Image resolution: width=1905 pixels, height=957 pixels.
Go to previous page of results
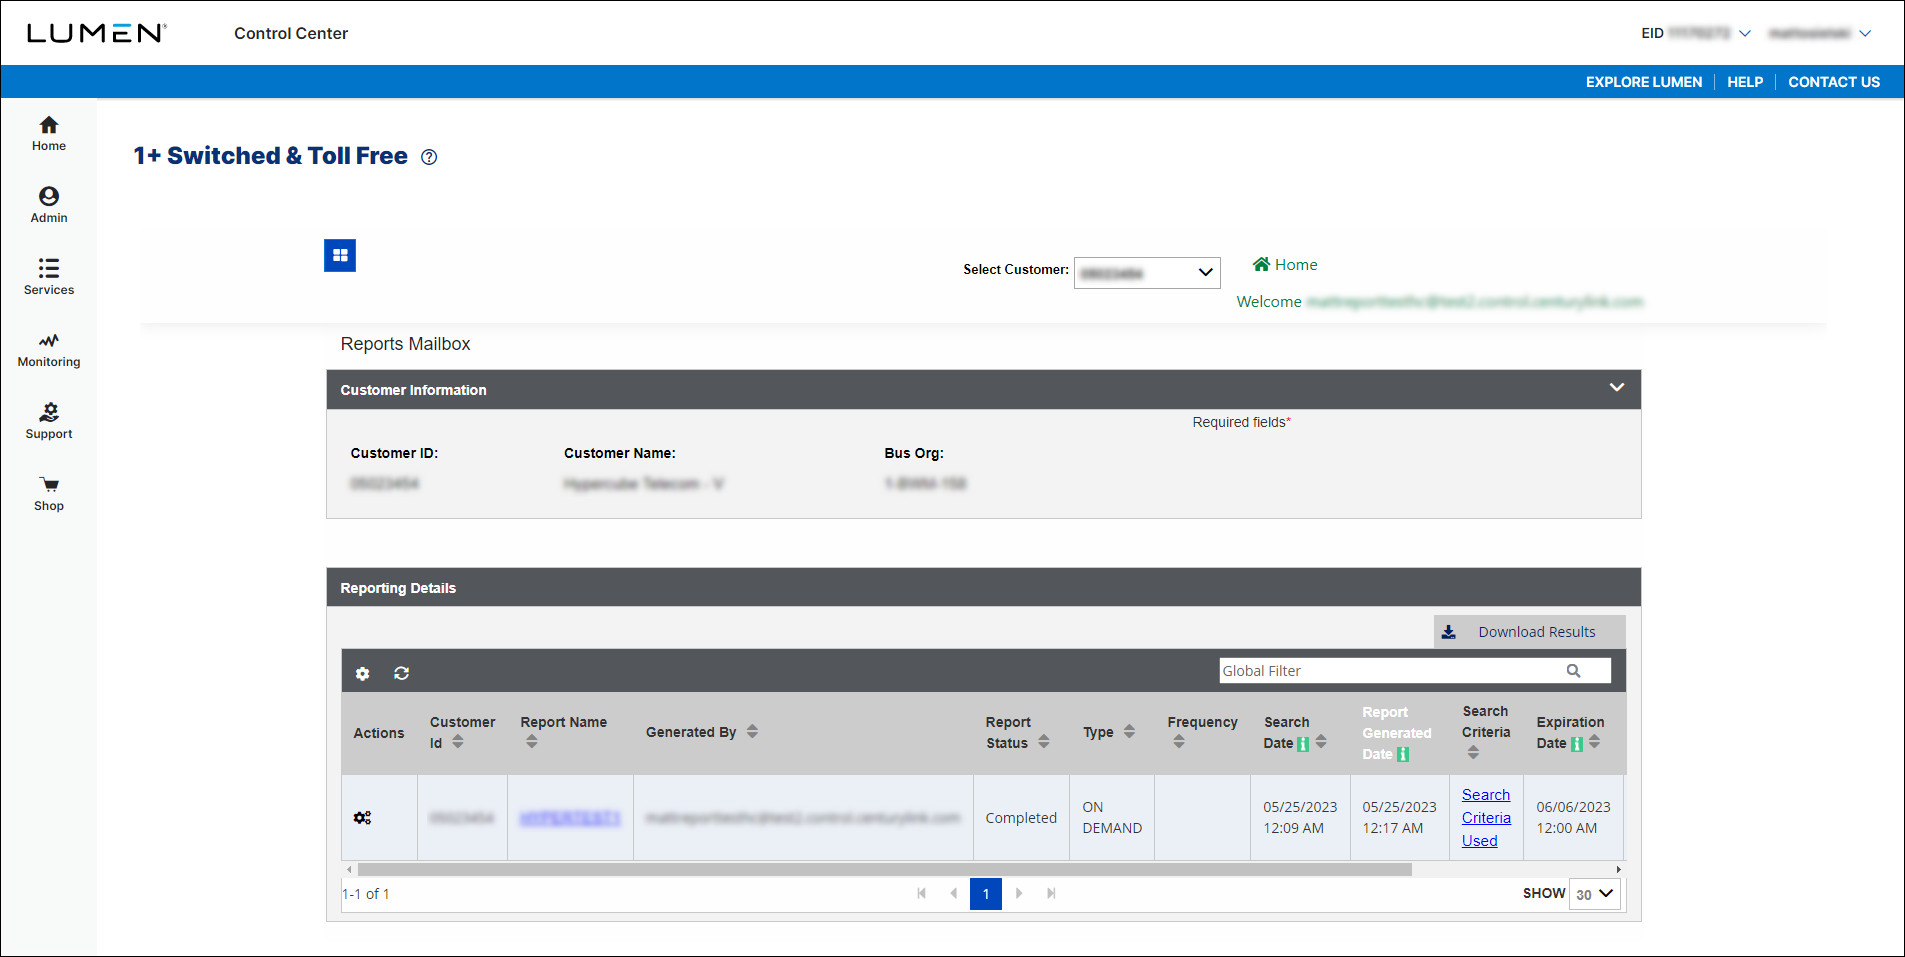pos(953,893)
